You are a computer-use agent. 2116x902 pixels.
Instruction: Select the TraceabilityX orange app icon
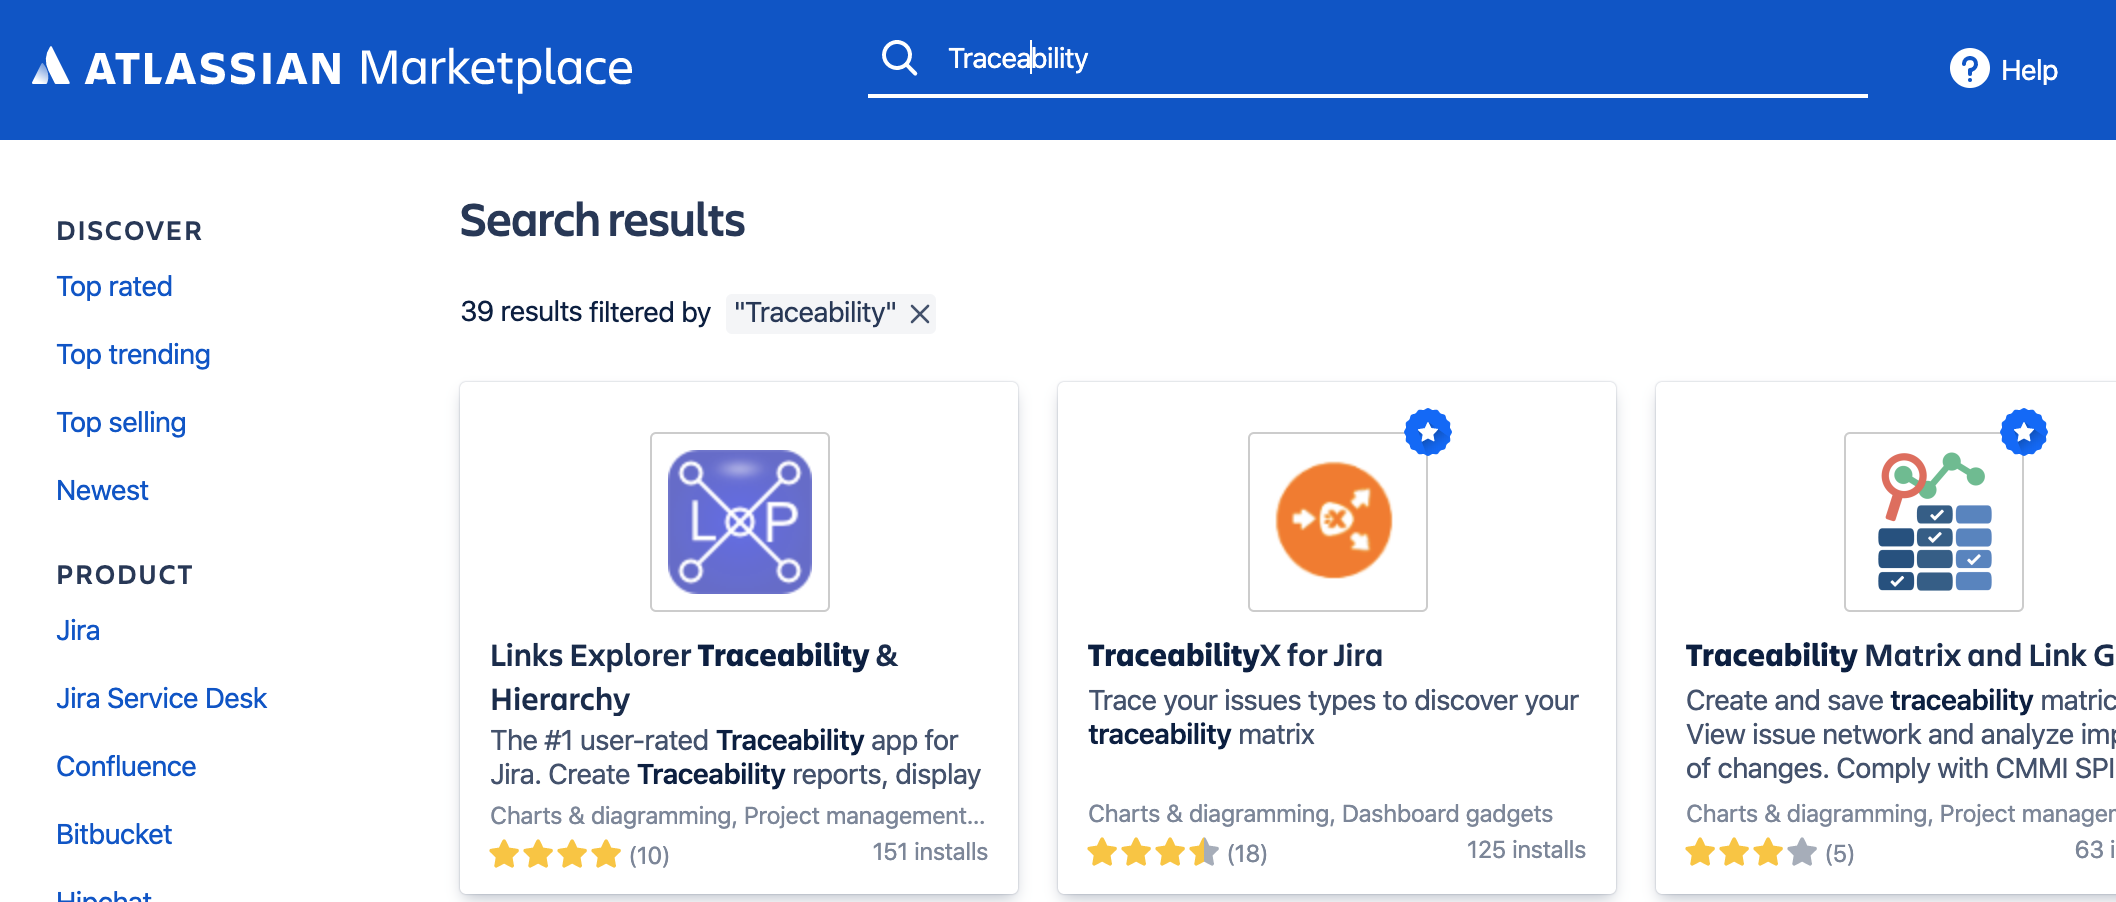point(1337,520)
